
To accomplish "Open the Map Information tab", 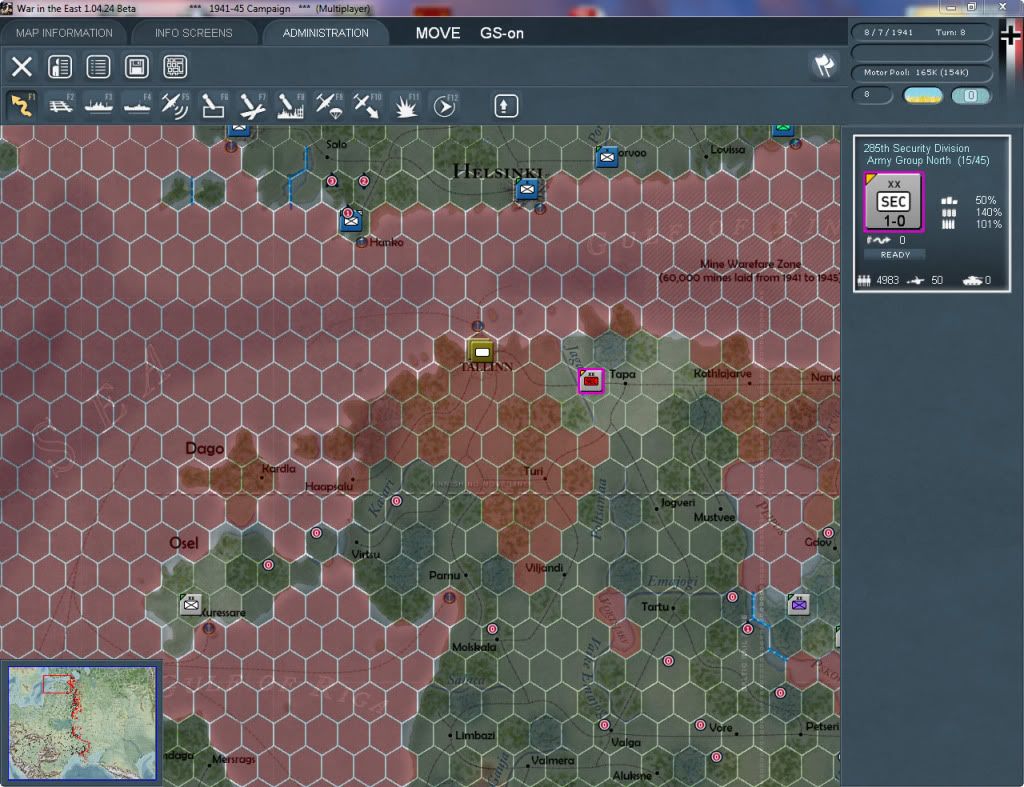I will click(64, 33).
